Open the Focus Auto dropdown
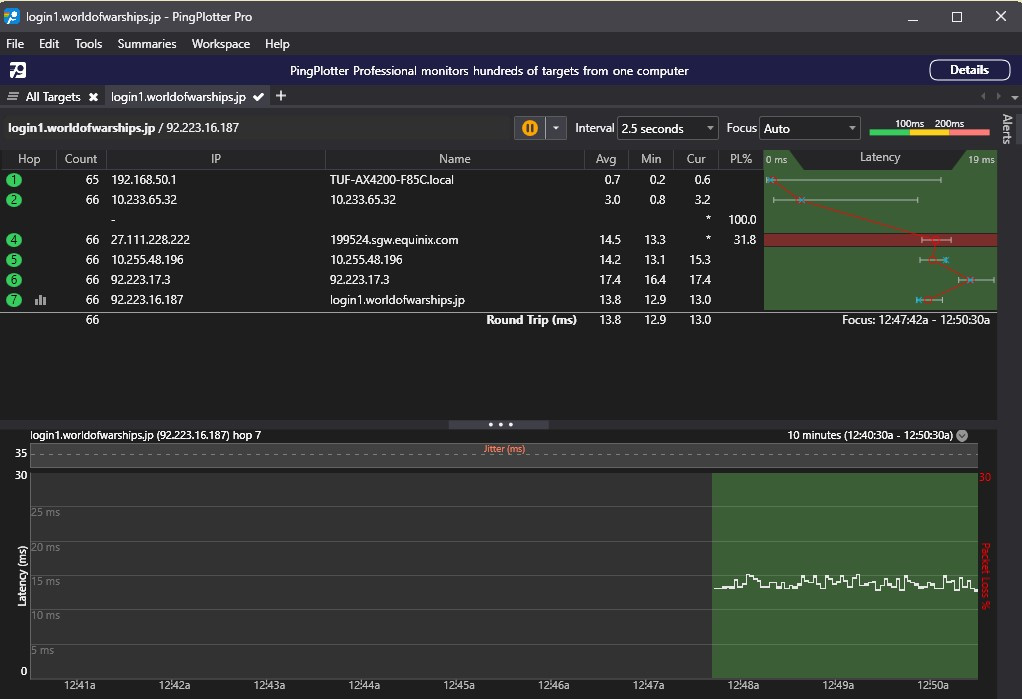The width and height of the screenshot is (1022, 699). click(809, 128)
